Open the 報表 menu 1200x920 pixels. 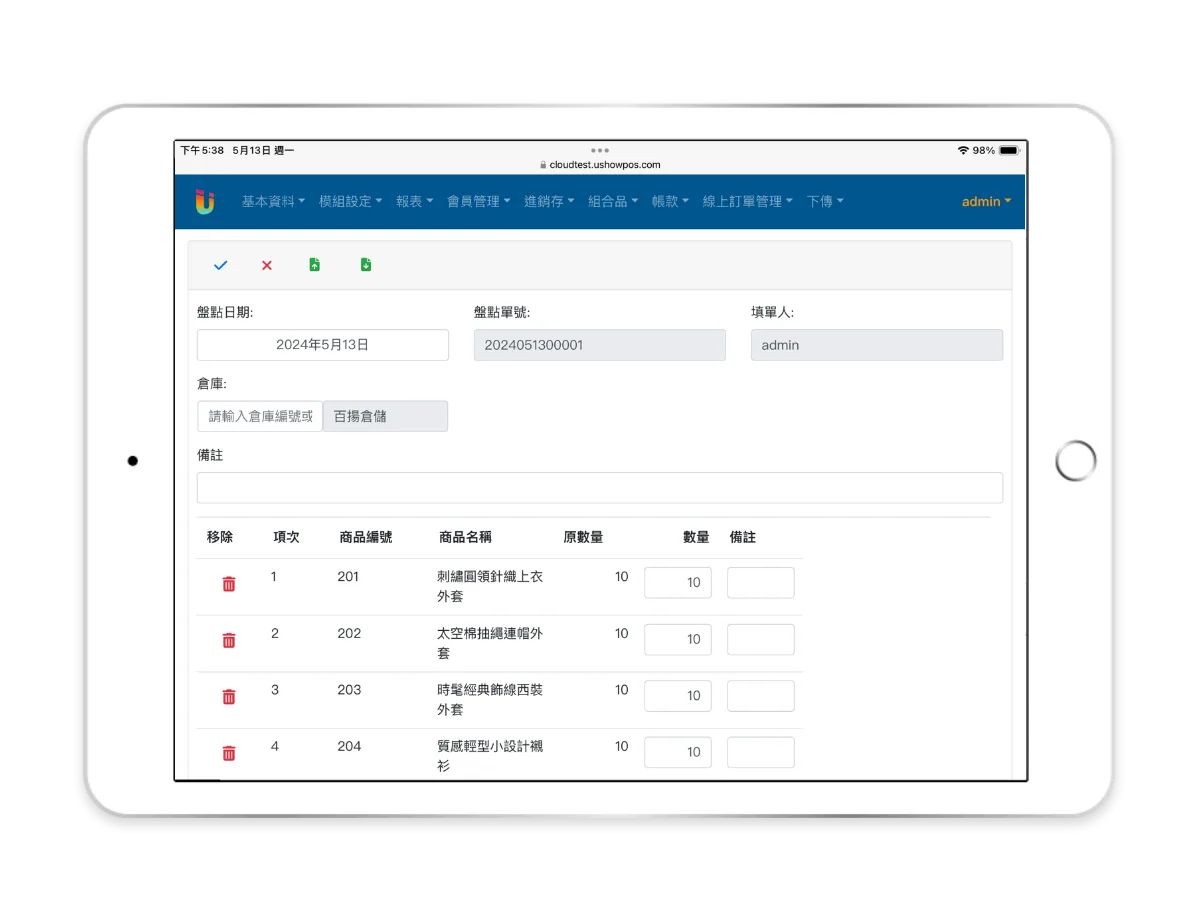[x=414, y=201]
